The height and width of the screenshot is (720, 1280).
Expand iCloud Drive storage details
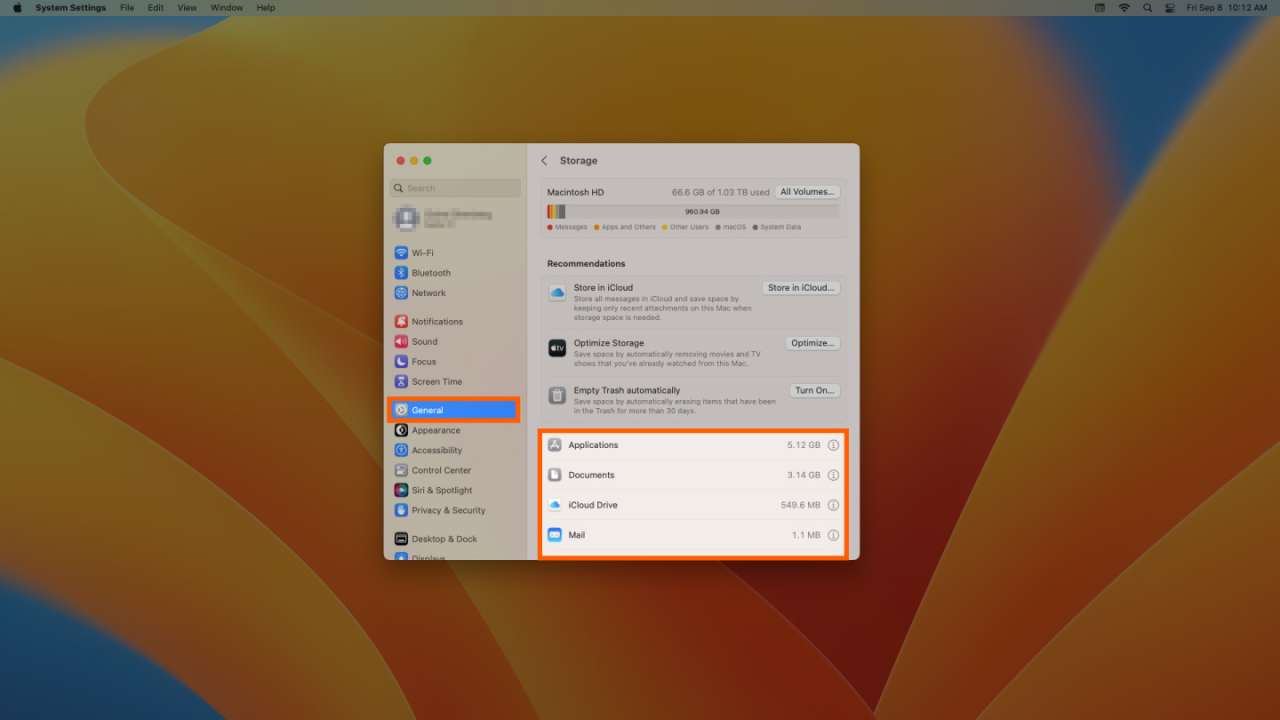point(833,505)
